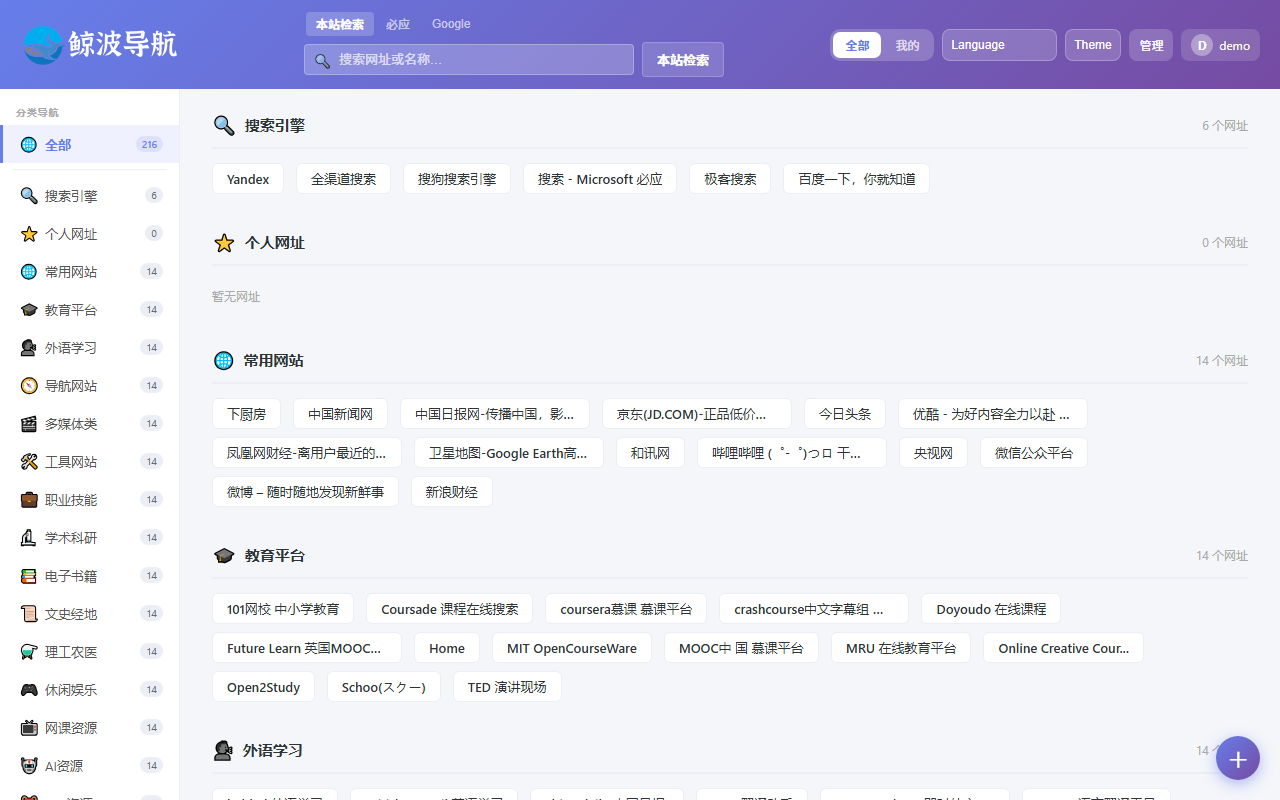
Task: Click clapperboard icon beside sidebar 多媒体类
Action: (x=29, y=424)
